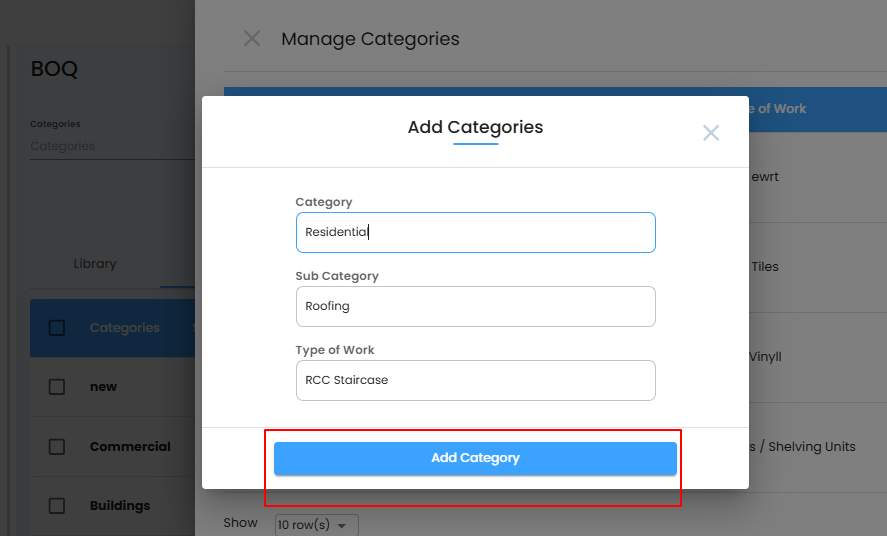This screenshot has height=536, width=887.
Task: Open the Commercial category row
Action: (130, 447)
